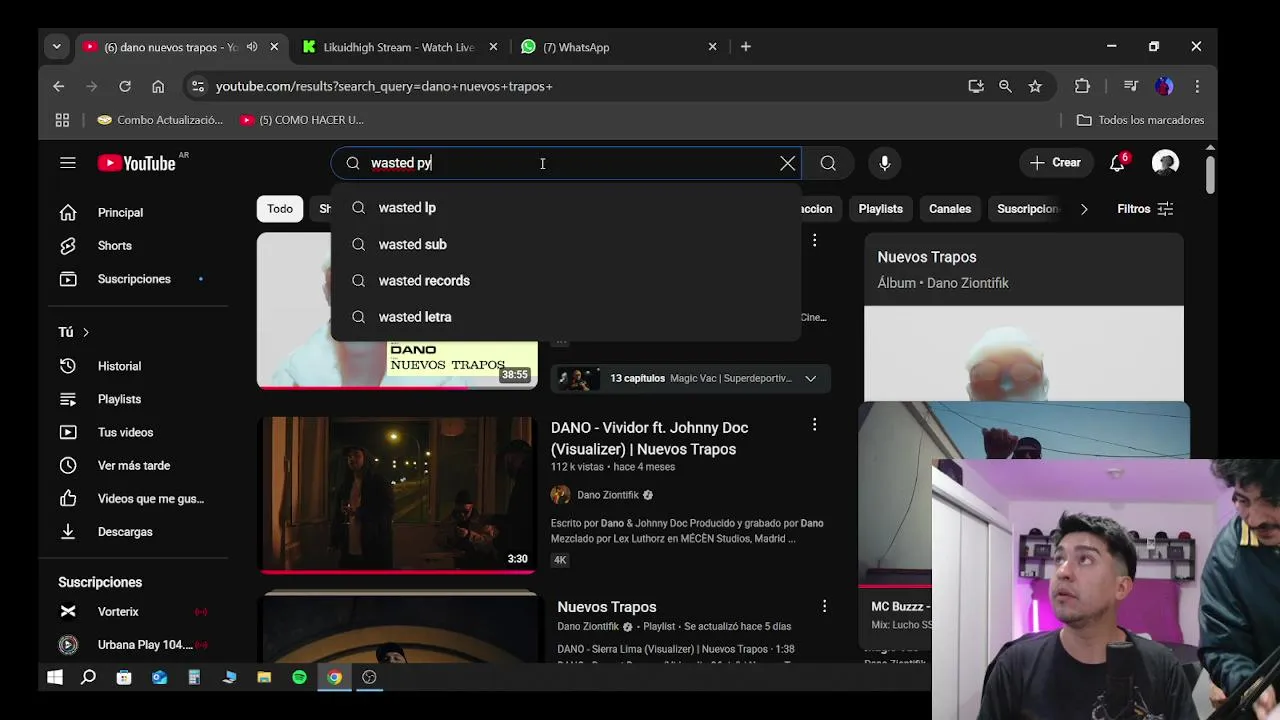Viewport: 1280px width, 720px height.
Task: Switch to the WhatsApp browser tab
Action: [576, 47]
